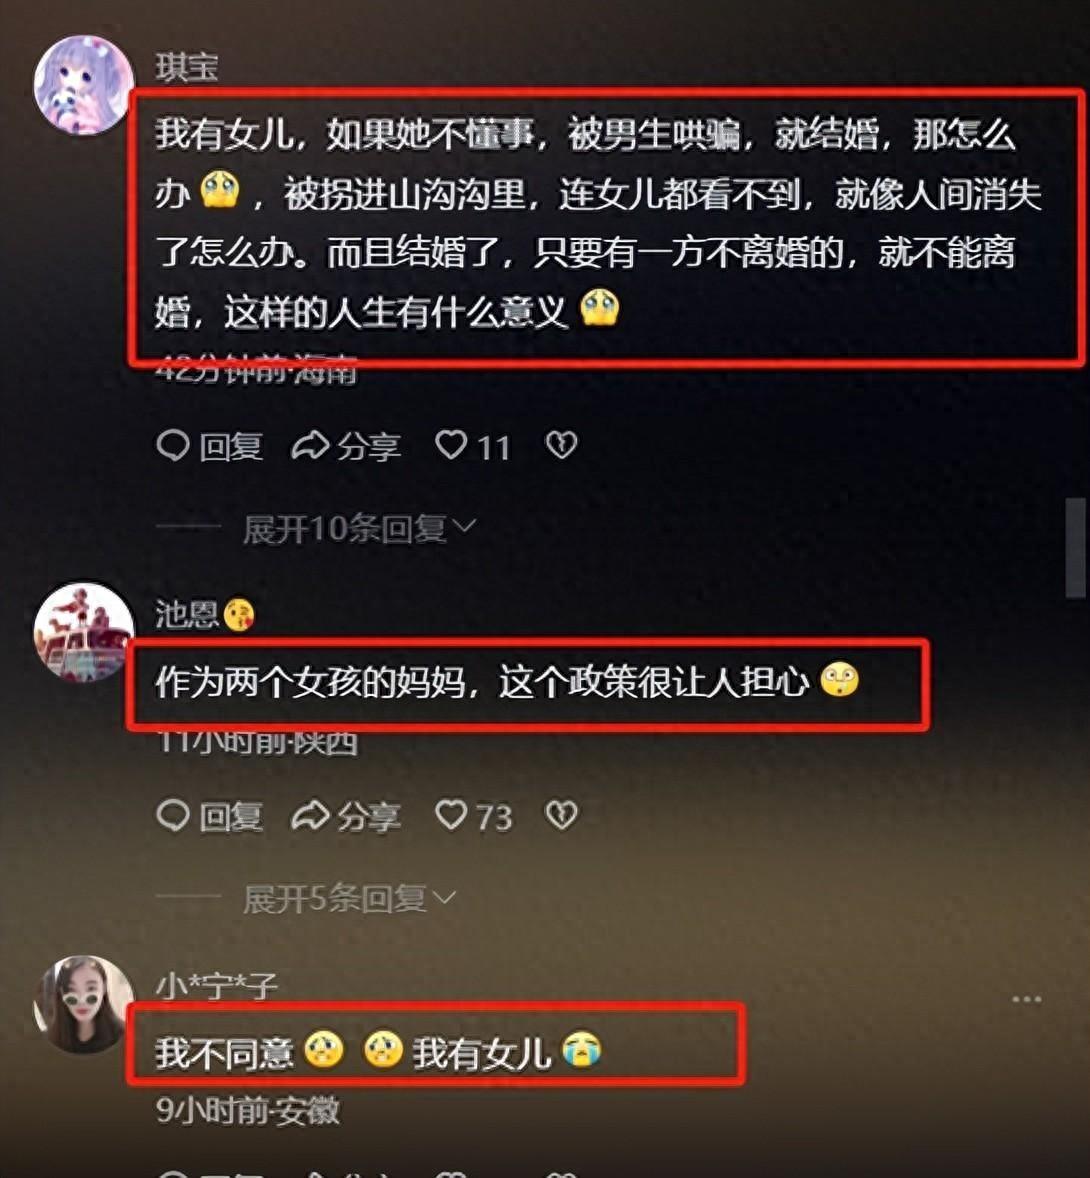Viewport: 1090px width, 1178px height.
Task: Click username 琪宝
Action: pos(186,67)
